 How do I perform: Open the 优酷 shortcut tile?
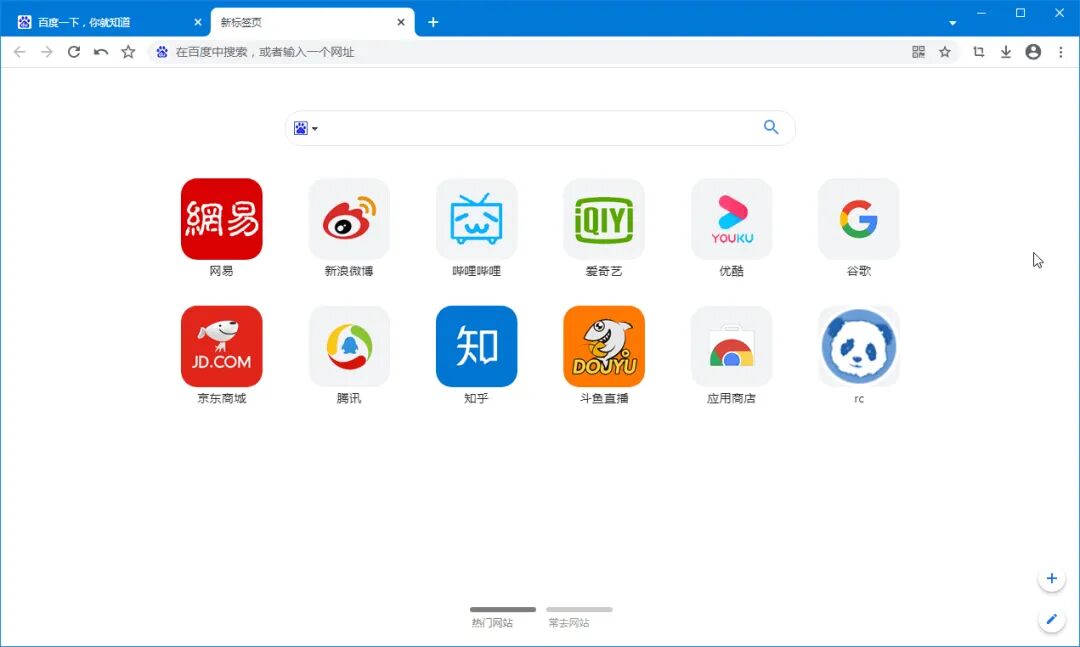click(x=731, y=219)
